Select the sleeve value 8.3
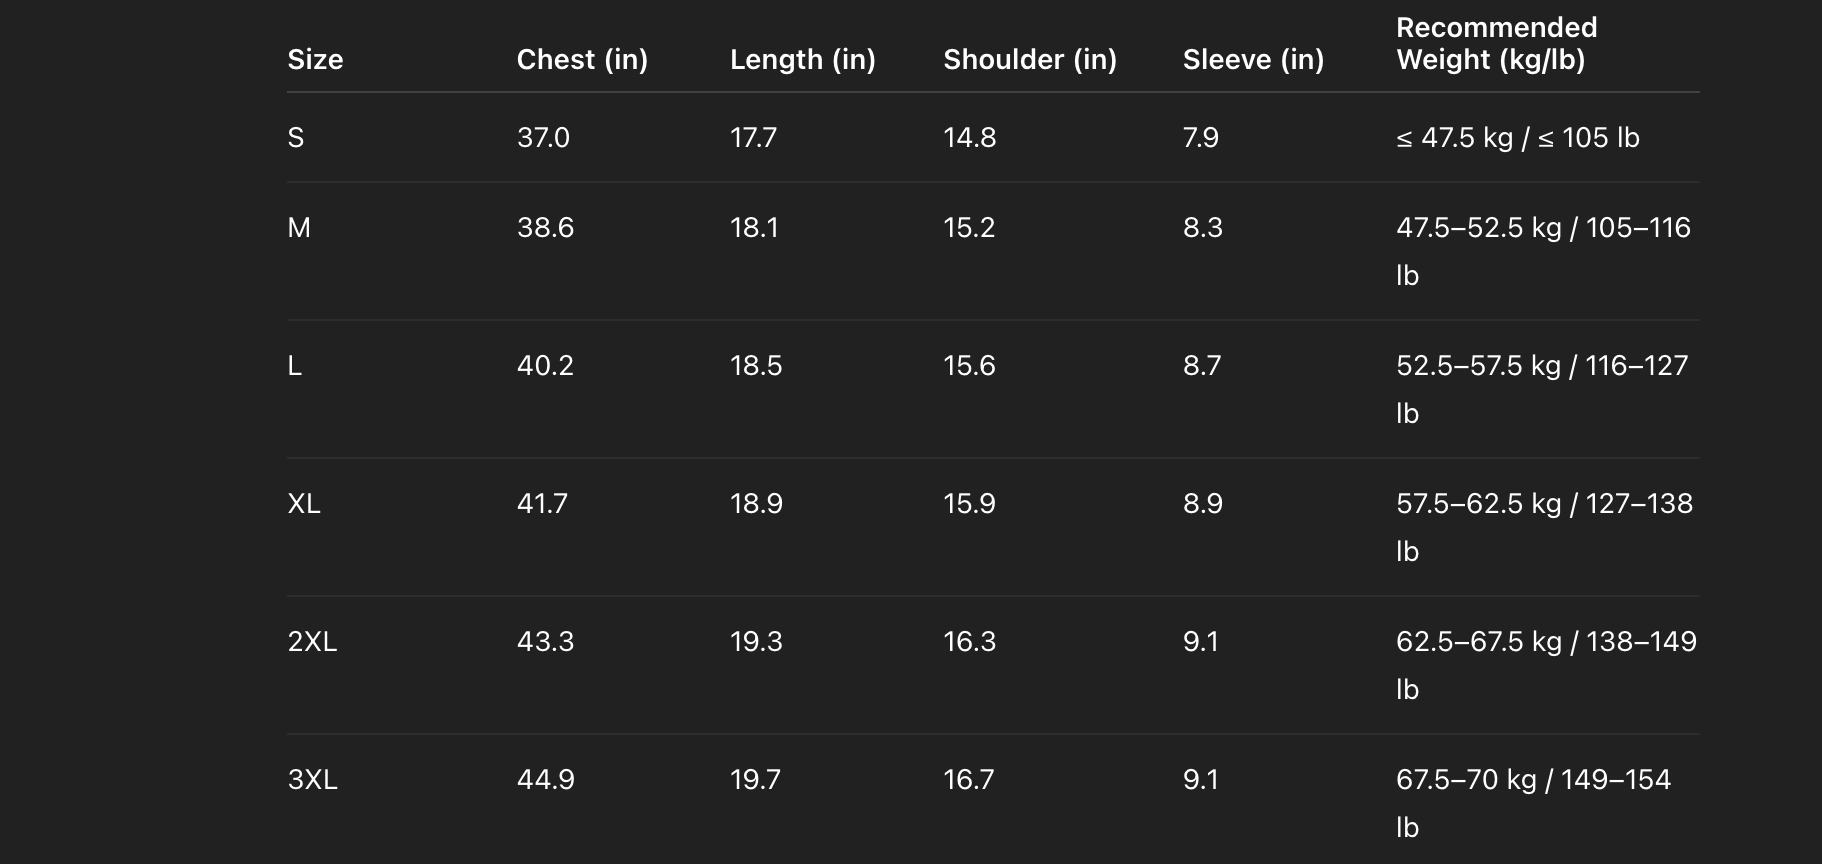Screen dimensions: 1822x864 tap(1202, 228)
